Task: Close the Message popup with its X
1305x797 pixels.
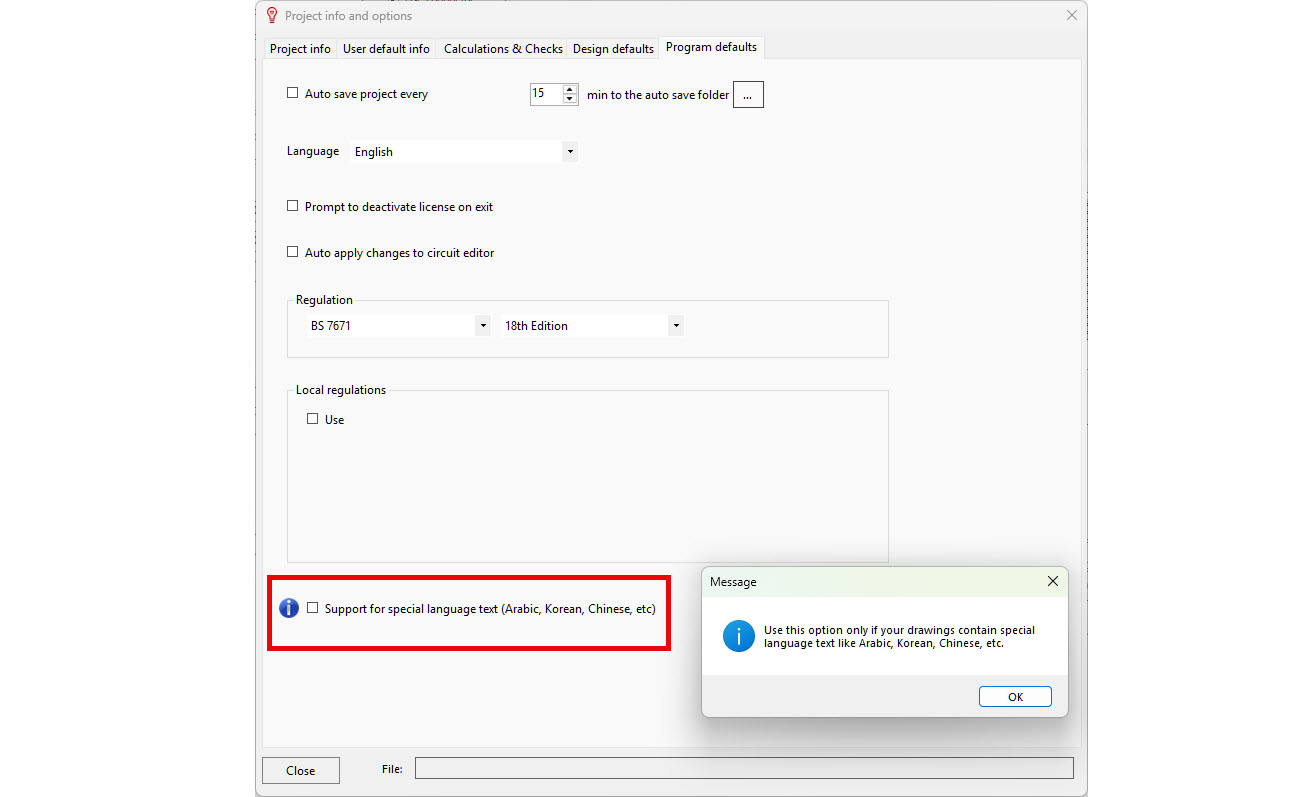Action: point(1052,581)
